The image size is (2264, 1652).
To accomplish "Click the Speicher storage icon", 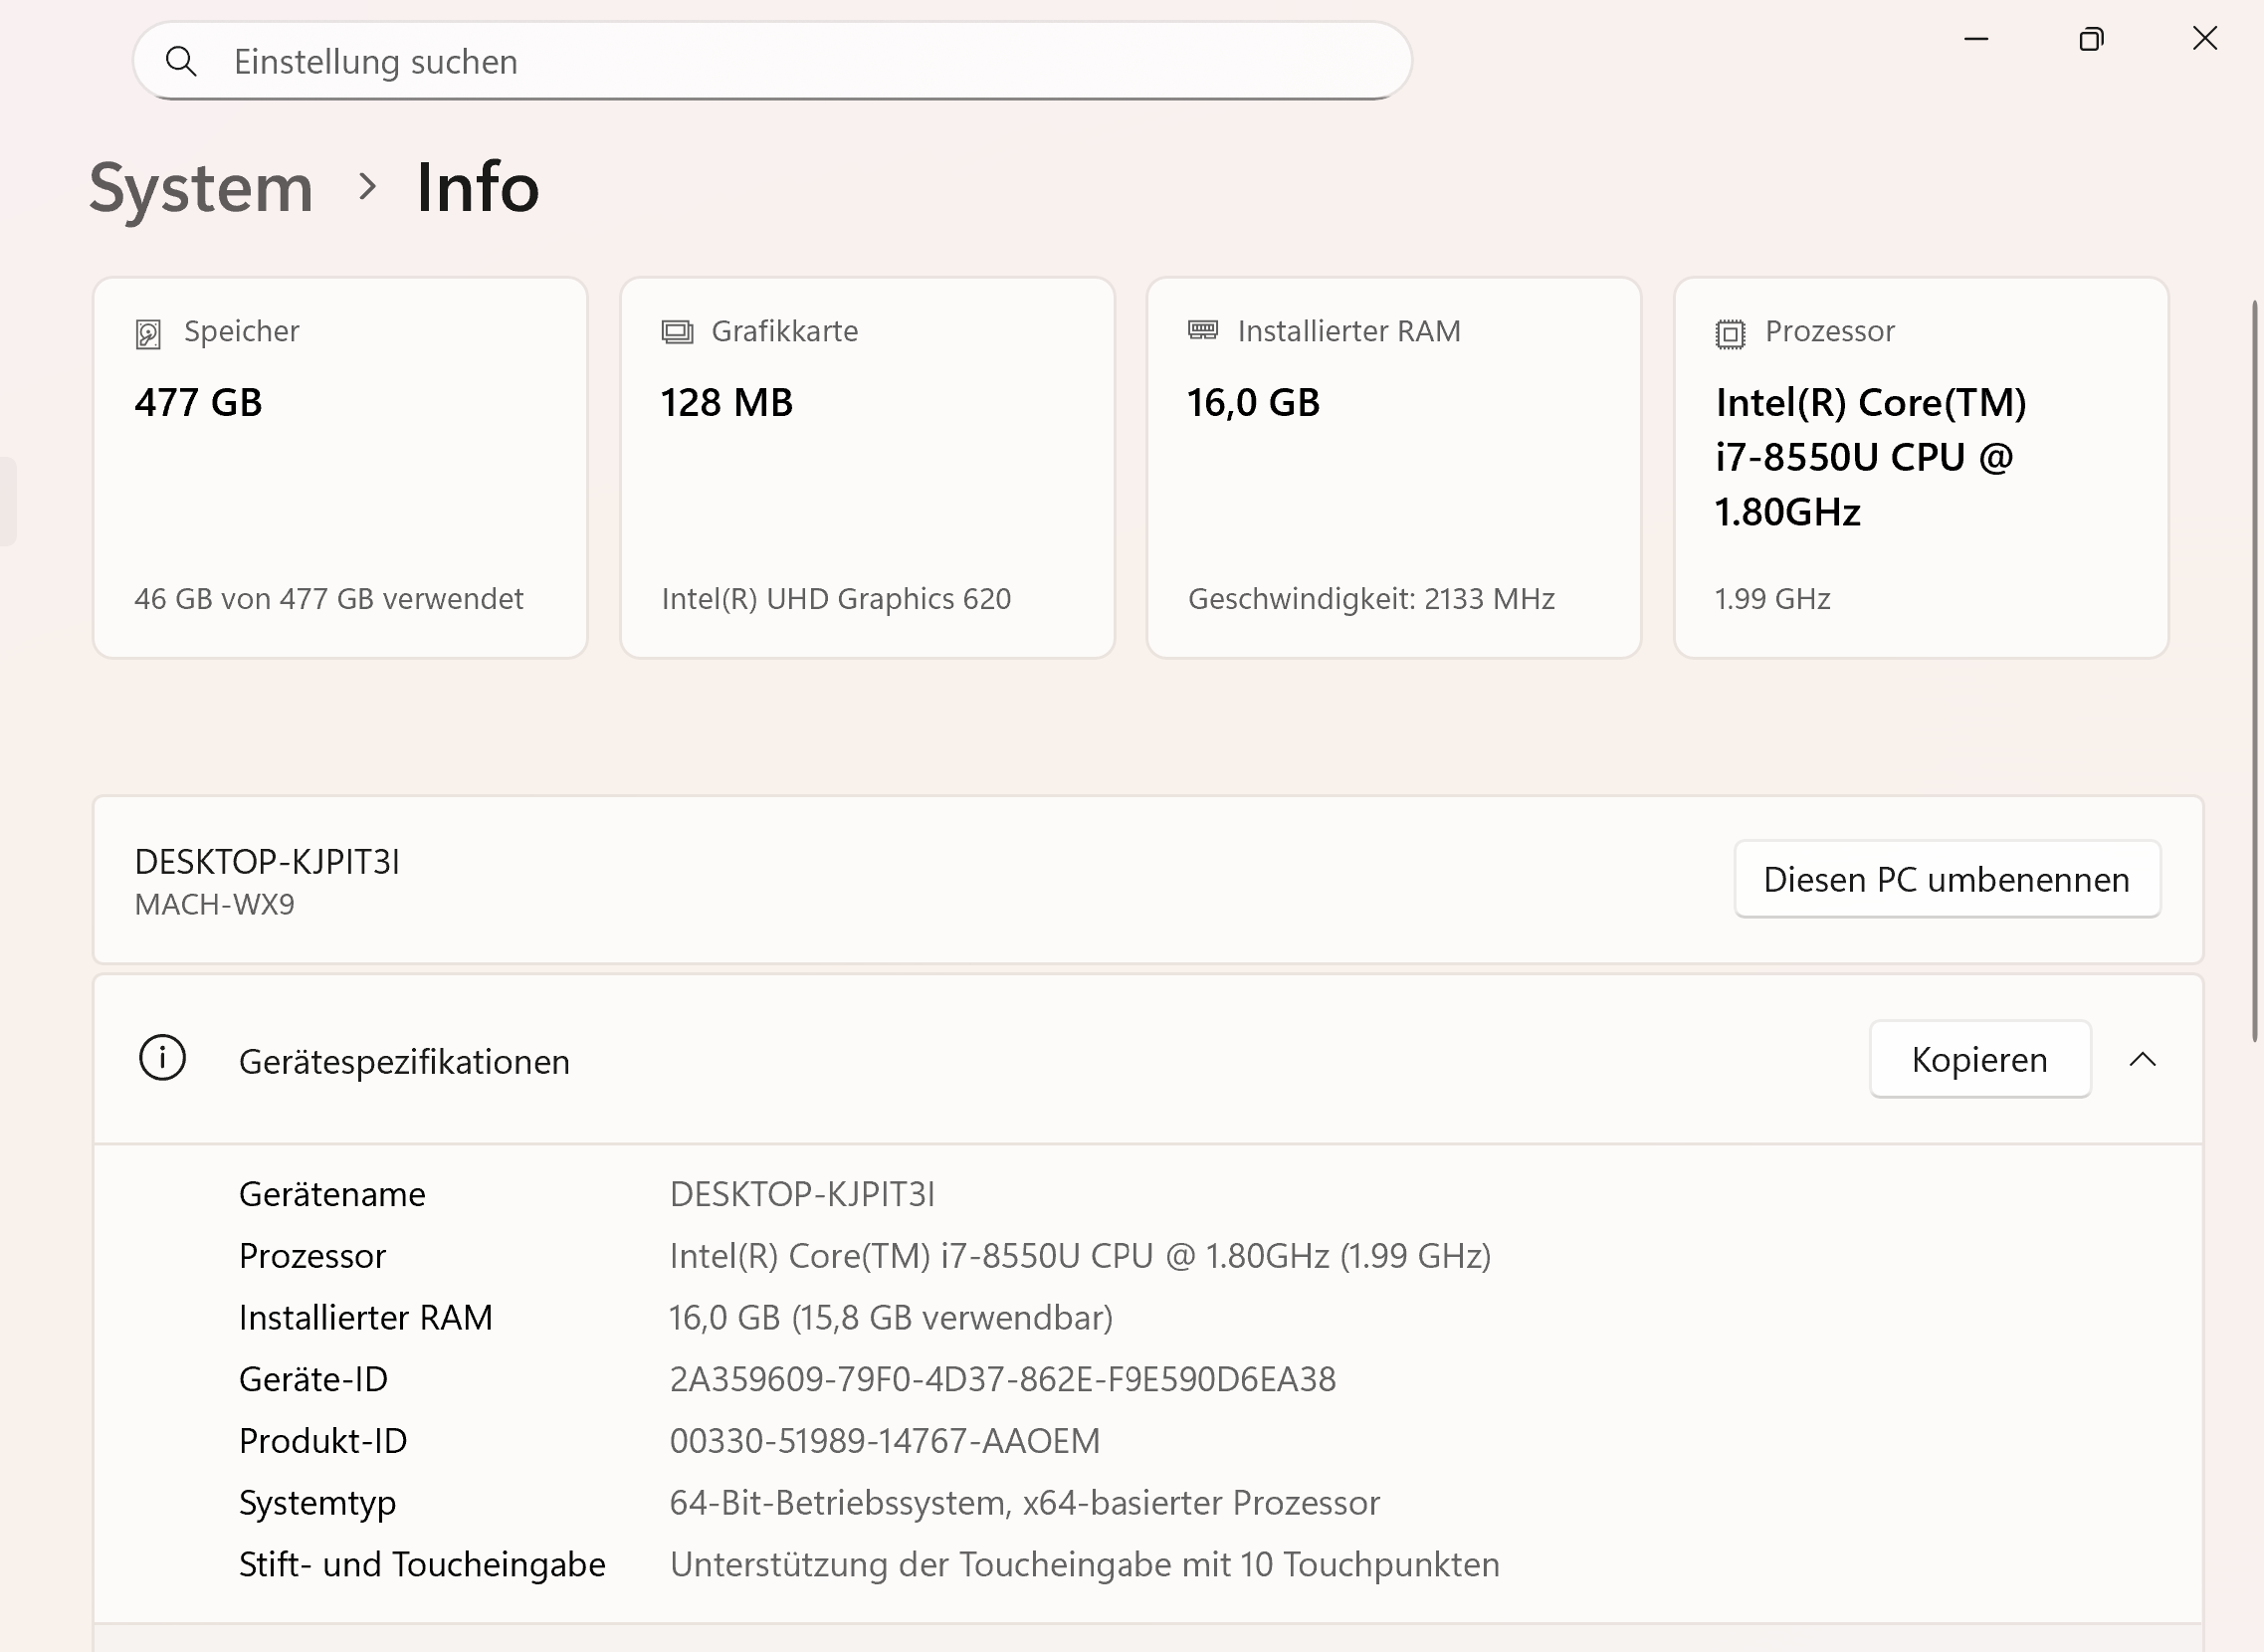I will 148,333.
